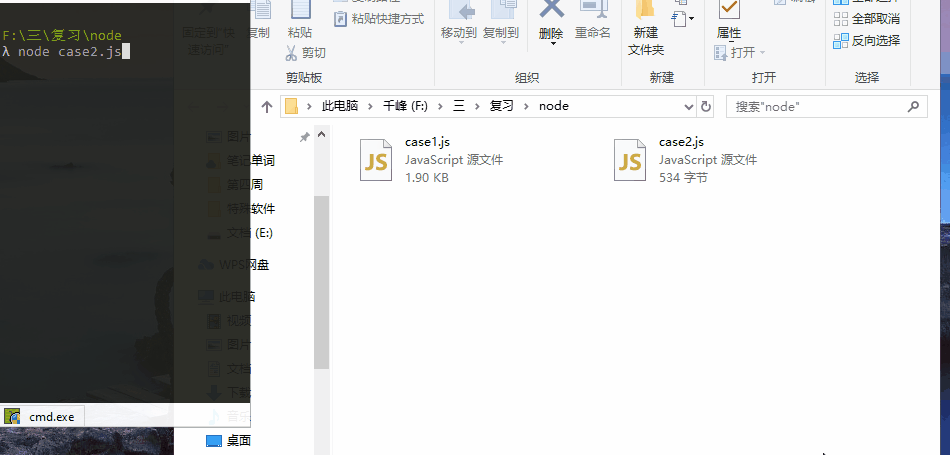950x455 pixels.
Task: Click the navigation pane scrollbar thumb
Action: point(321,282)
